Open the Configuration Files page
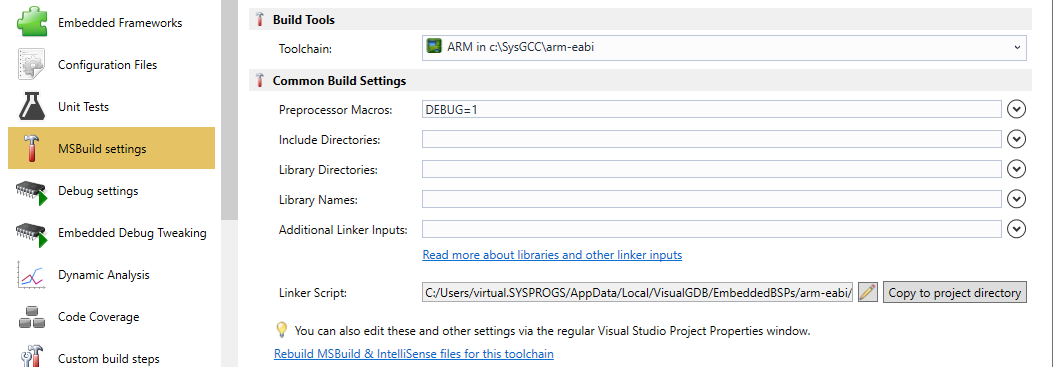 pyautogui.click(x=111, y=65)
